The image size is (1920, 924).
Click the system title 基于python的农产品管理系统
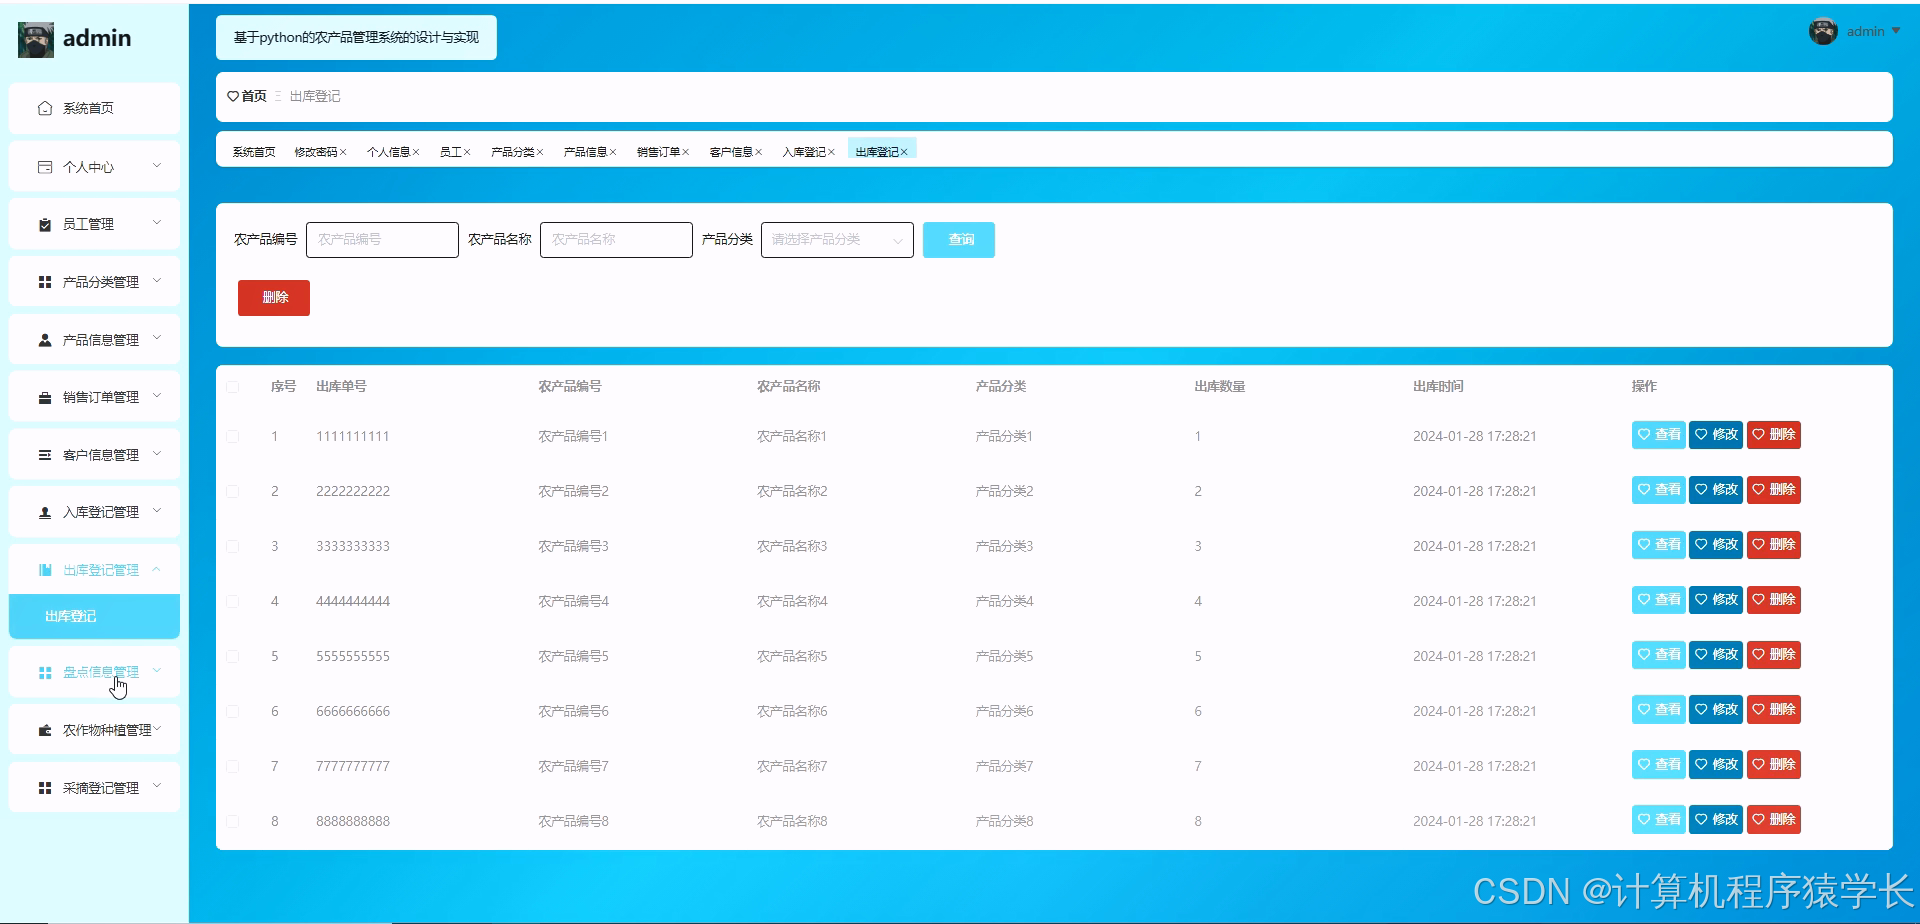[x=356, y=38]
